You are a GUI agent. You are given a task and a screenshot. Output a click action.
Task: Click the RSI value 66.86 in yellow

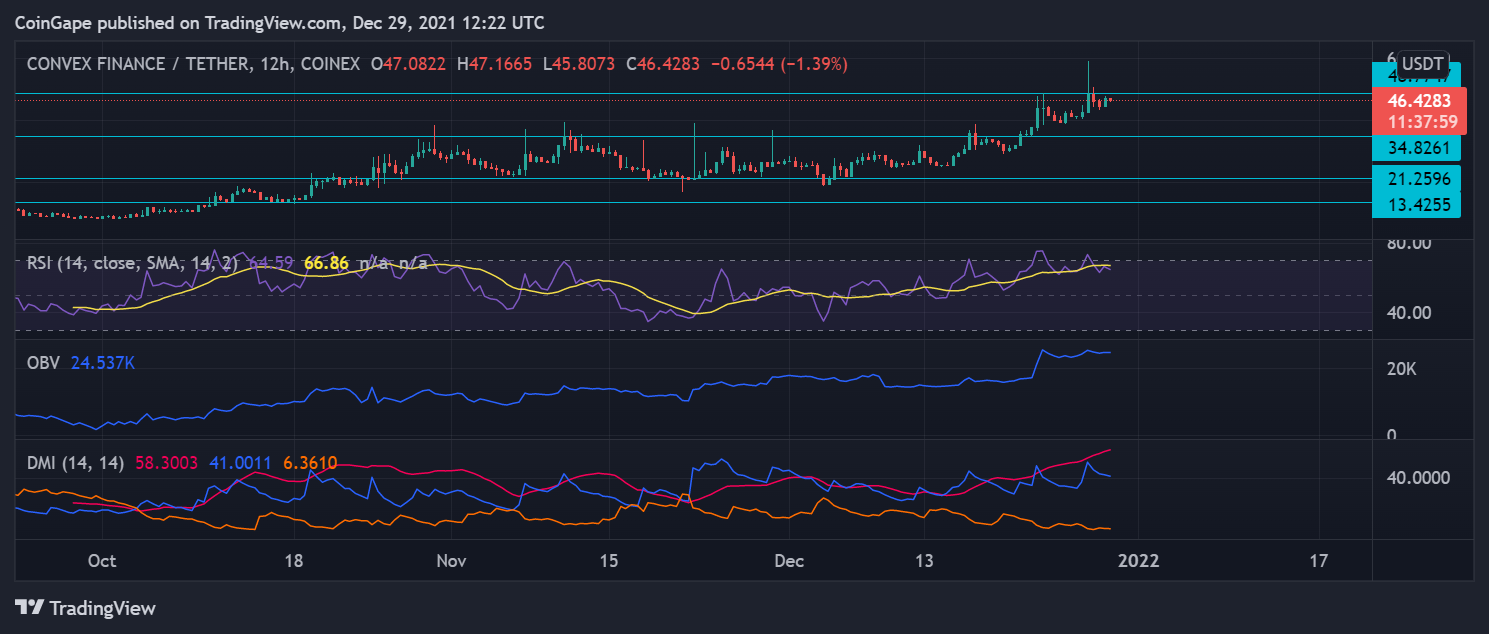325,263
